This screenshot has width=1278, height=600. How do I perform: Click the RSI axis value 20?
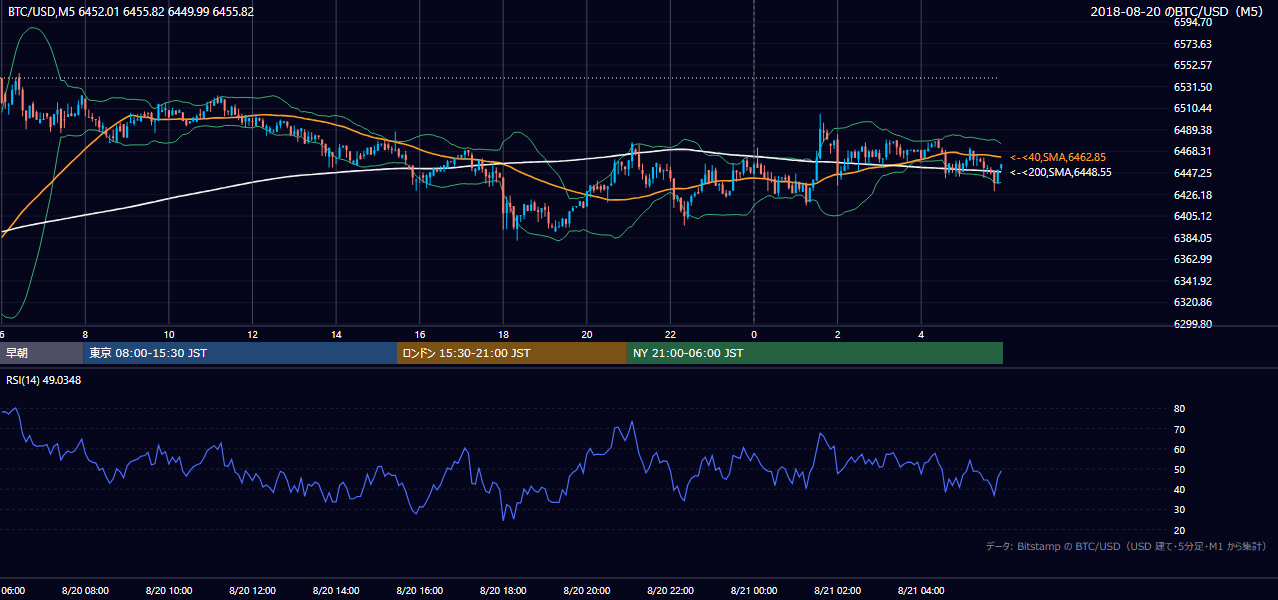click(x=1179, y=530)
